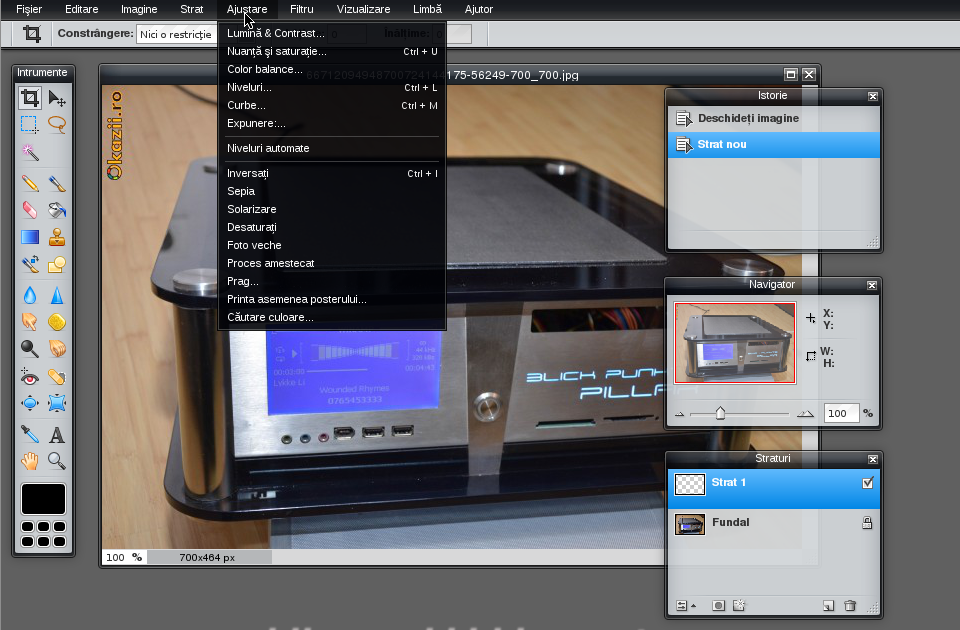
Task: Pick the Smudge finger tool
Action: tap(29, 322)
